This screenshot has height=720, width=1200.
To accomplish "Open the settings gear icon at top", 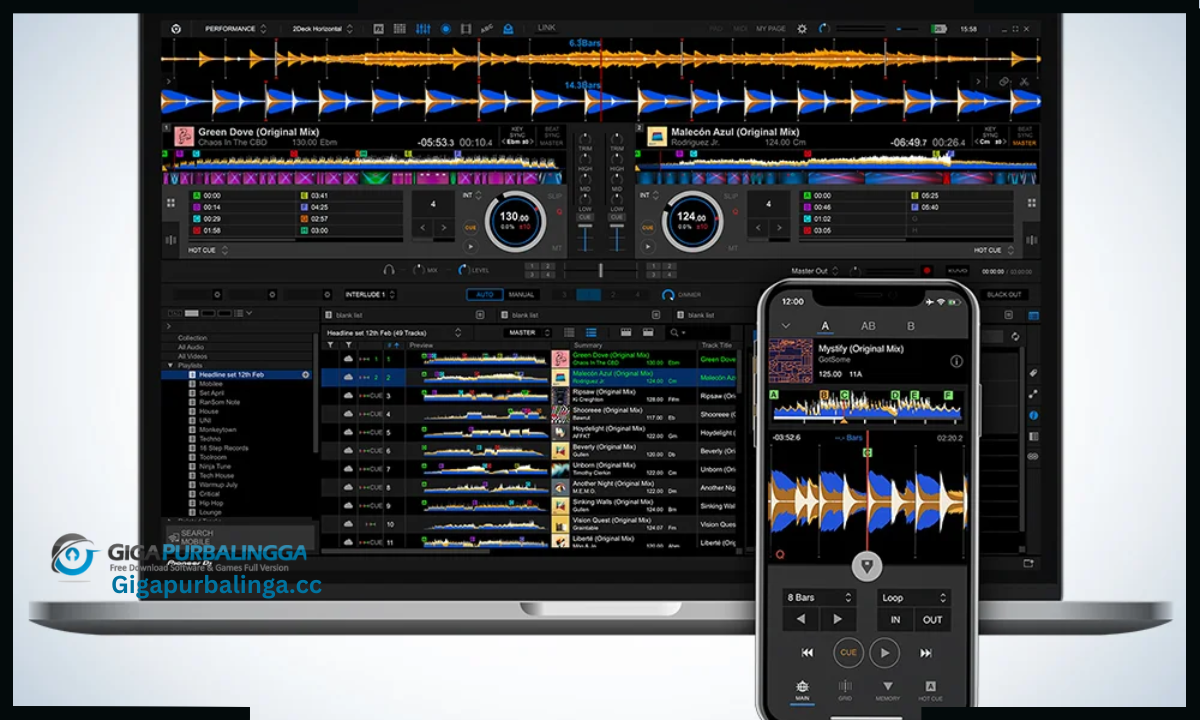I will [x=802, y=29].
